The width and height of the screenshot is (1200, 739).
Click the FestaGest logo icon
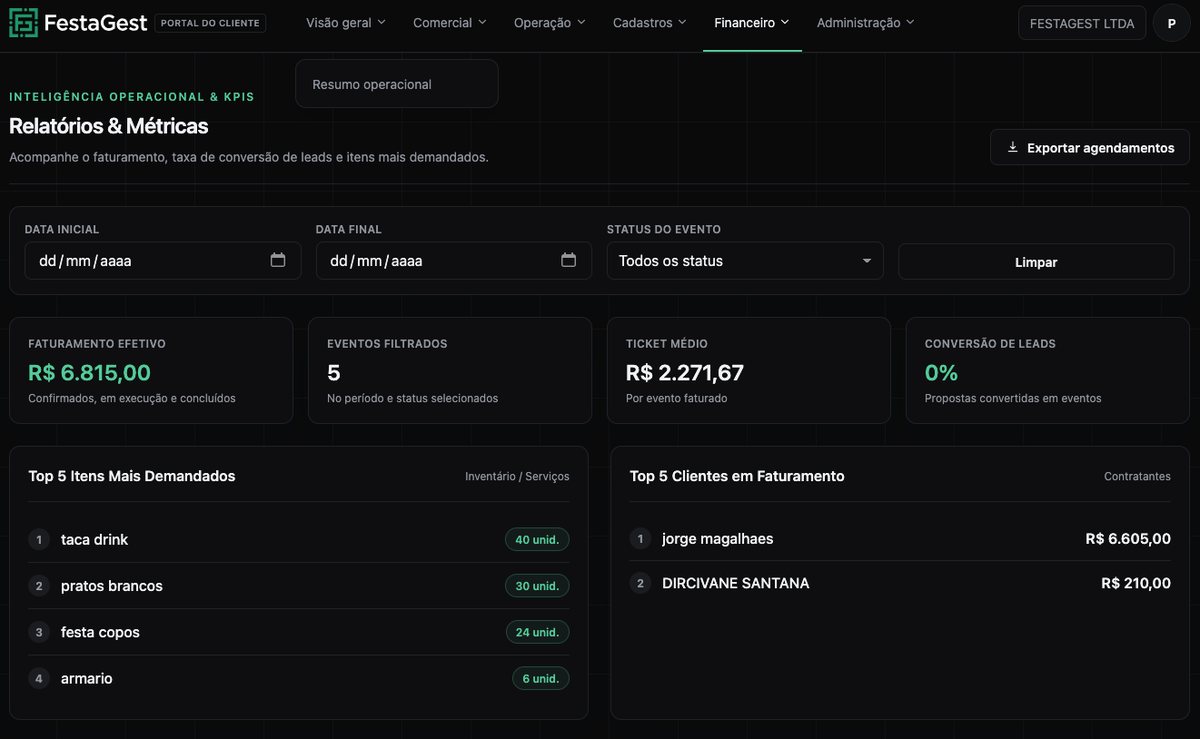coord(24,23)
